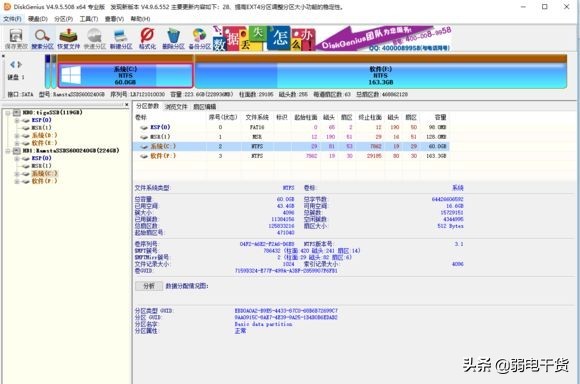The width and height of the screenshot is (580, 384).
Task: Click the 起始柱面 column header
Action: click(x=306, y=117)
